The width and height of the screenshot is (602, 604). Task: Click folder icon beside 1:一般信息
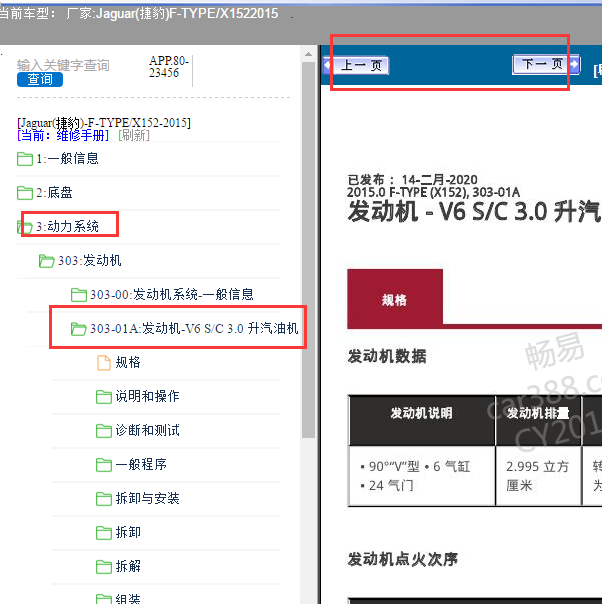click(25, 159)
